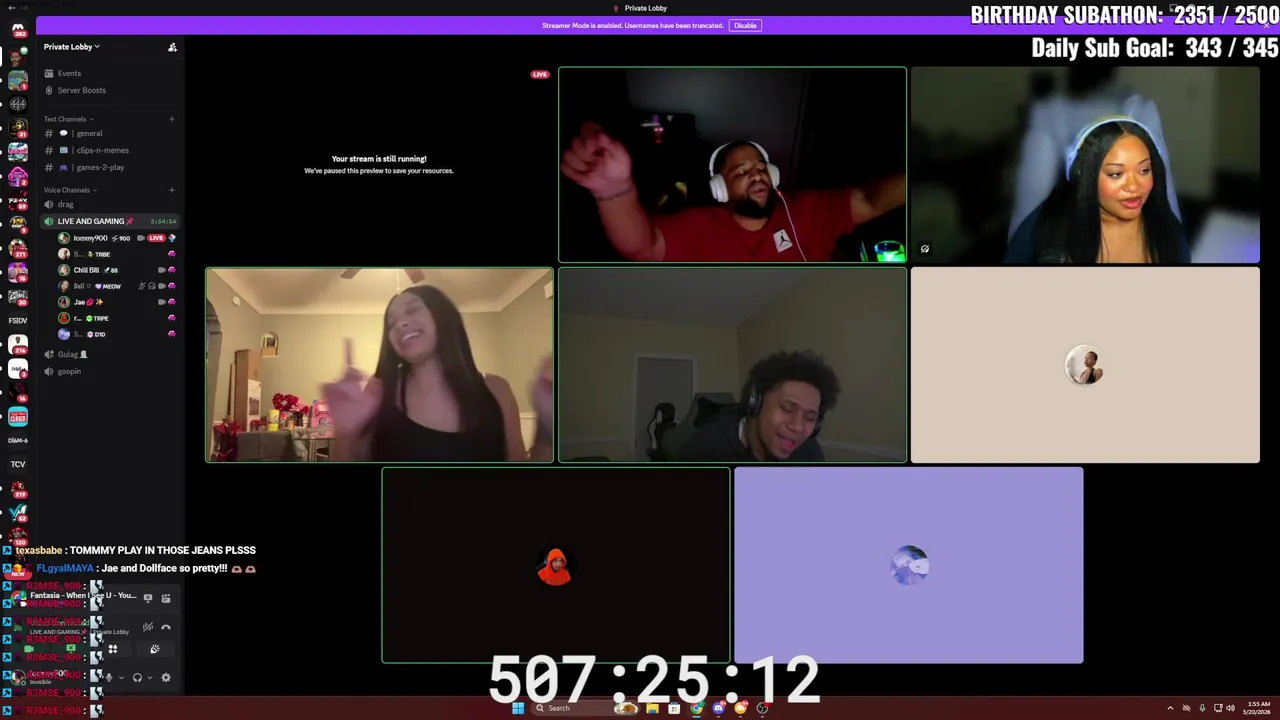Select the purple avatar participant tile
The image size is (1280, 720).
(x=908, y=565)
